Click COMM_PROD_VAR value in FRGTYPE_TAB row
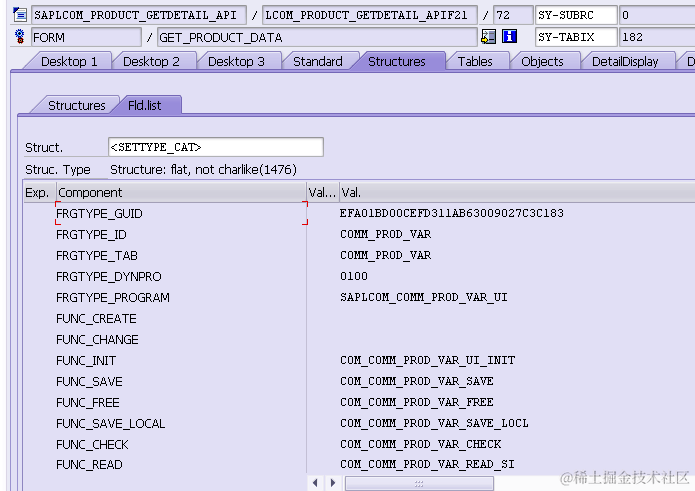The height and width of the screenshot is (491, 695). (x=386, y=255)
